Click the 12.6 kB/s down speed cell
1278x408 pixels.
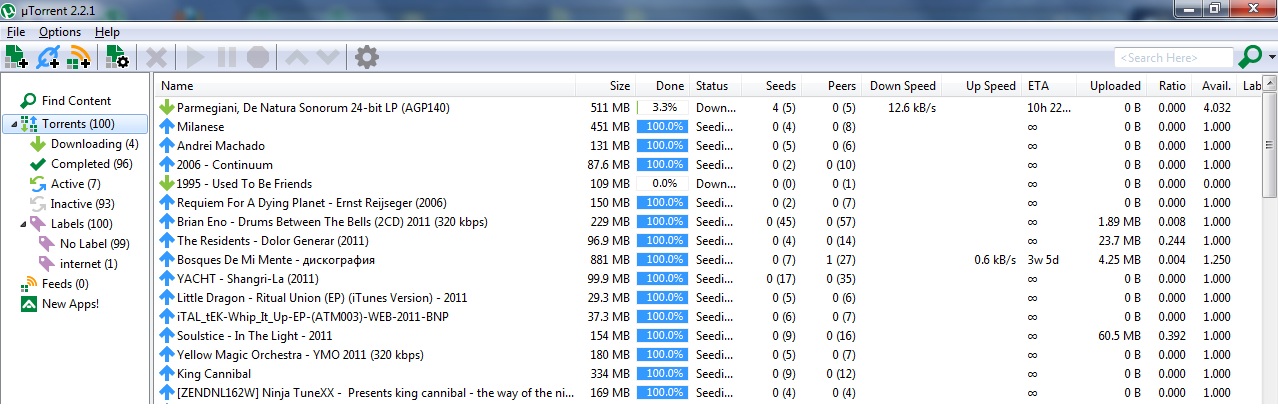(912, 107)
